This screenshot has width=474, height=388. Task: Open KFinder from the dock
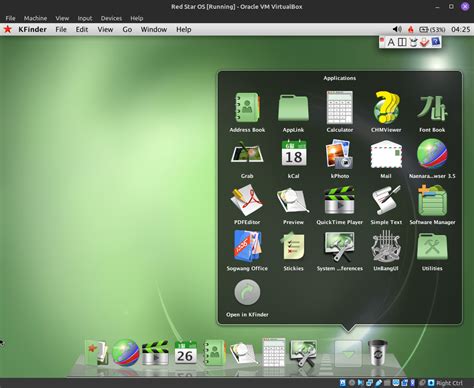click(96, 353)
